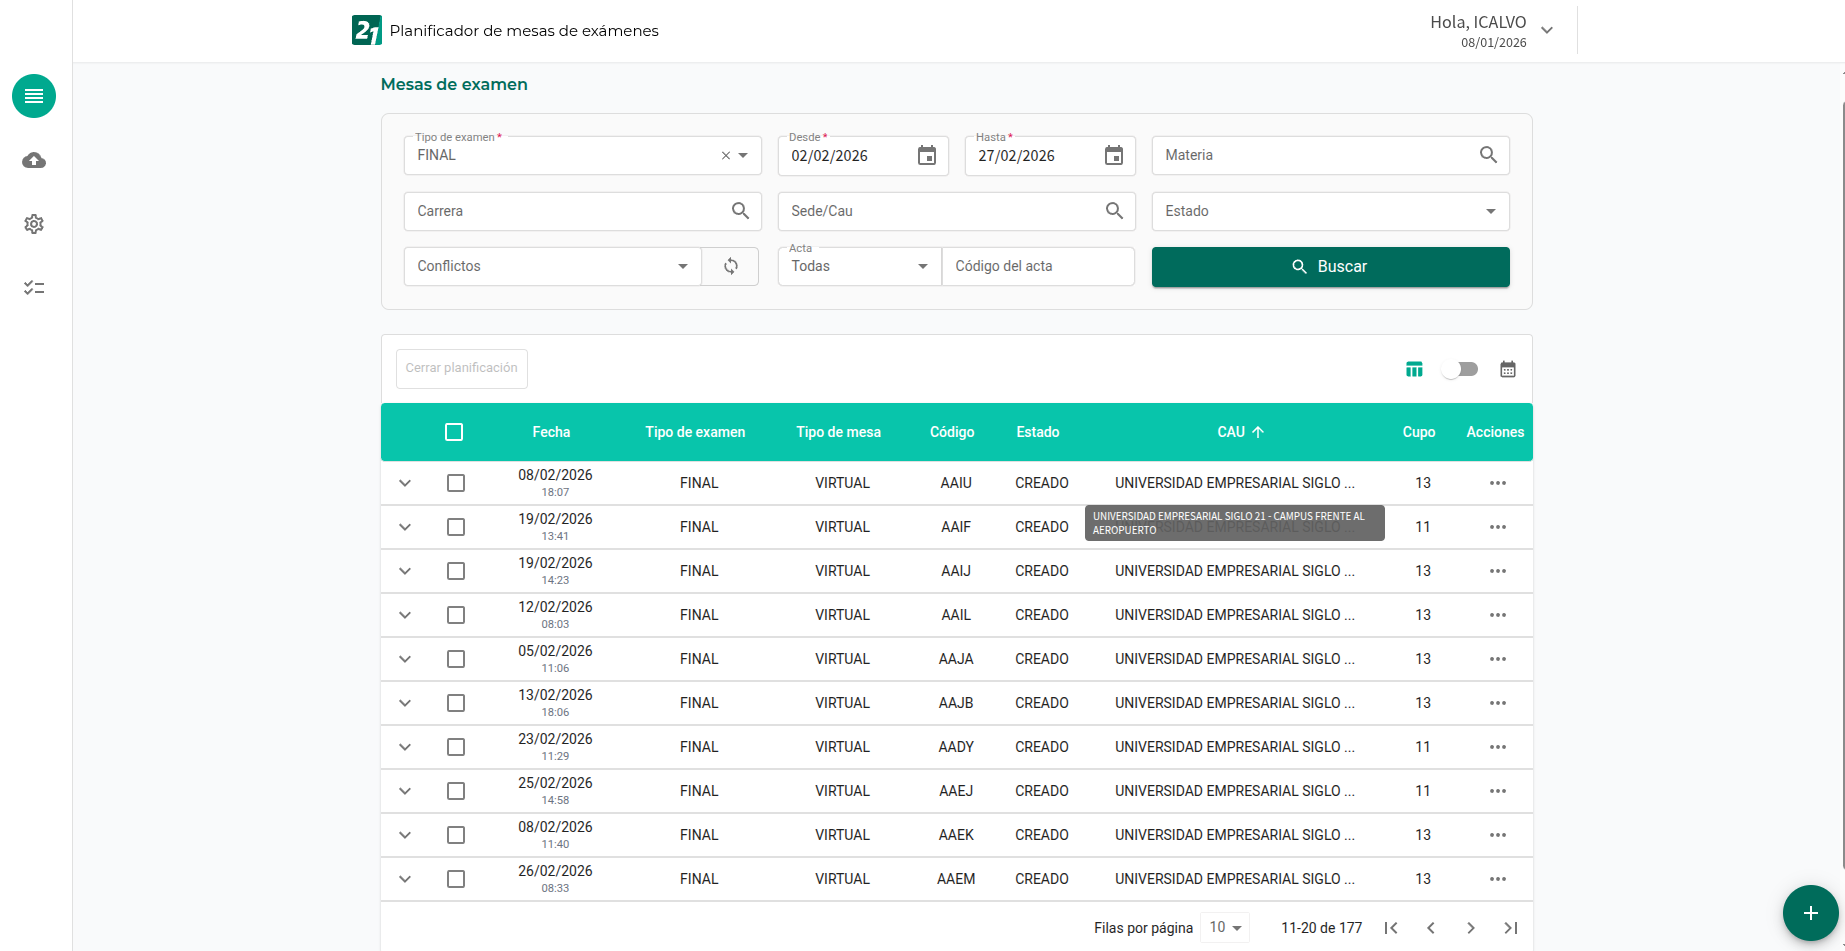
Task: Click the refresh icon beside Conflictos
Action: point(731,266)
